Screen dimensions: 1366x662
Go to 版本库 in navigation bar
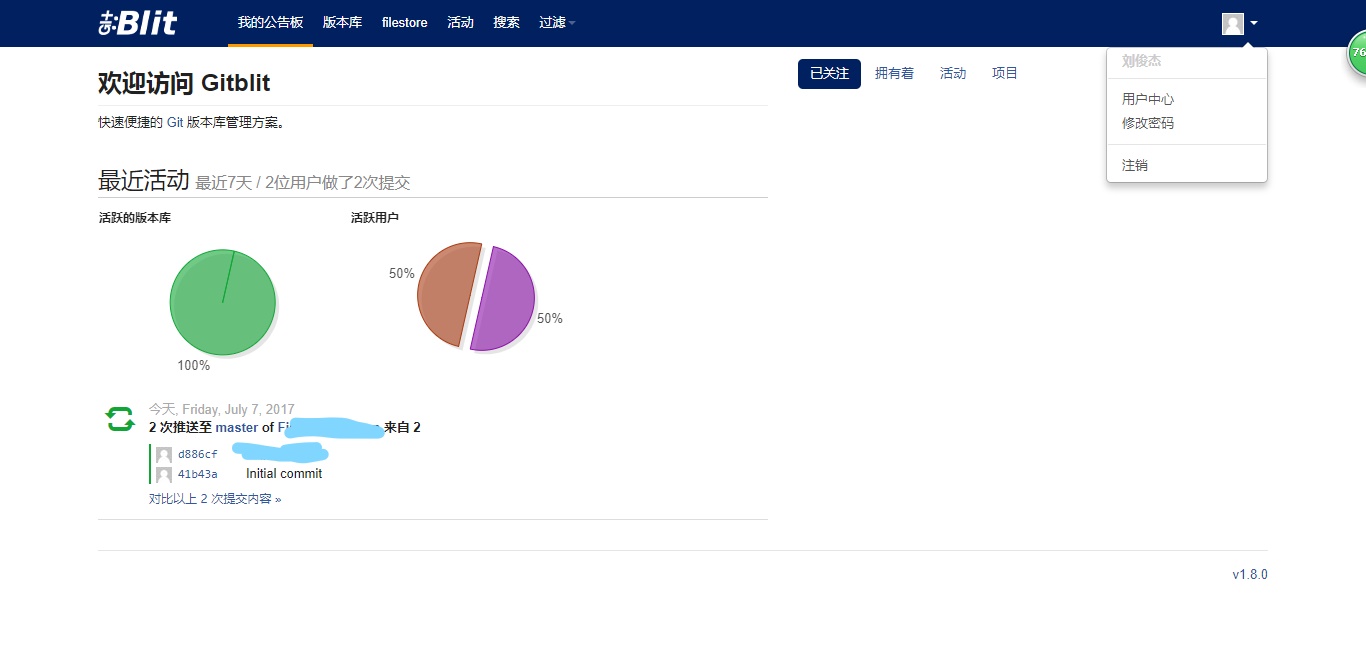(x=342, y=22)
